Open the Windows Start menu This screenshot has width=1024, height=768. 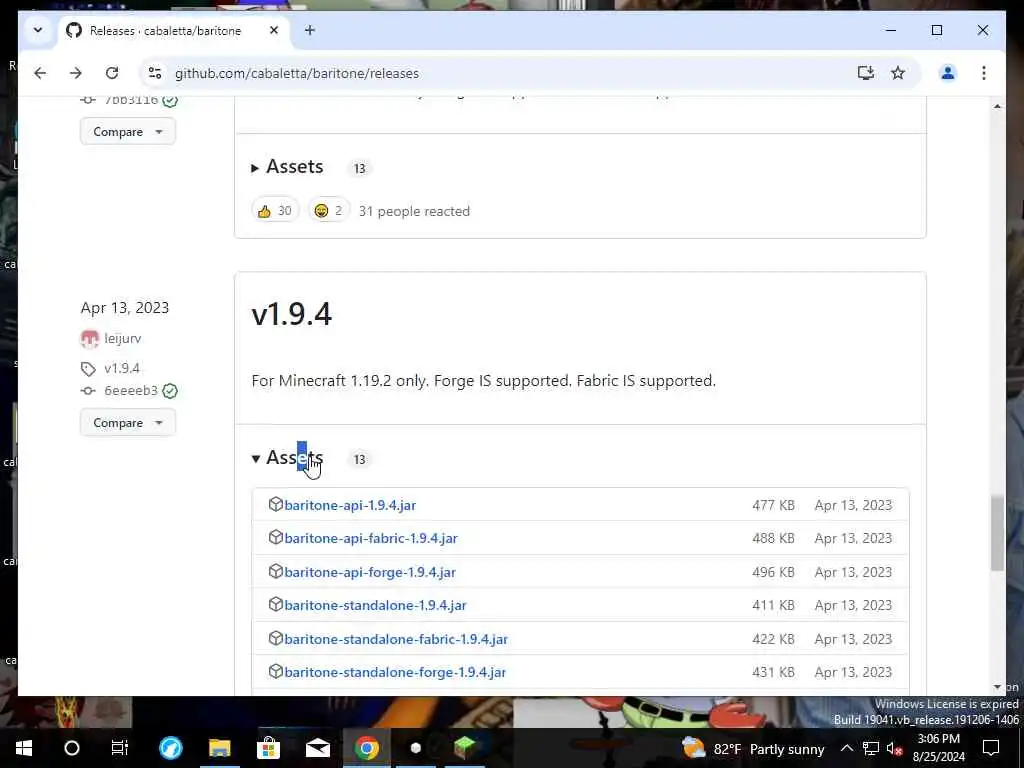(x=24, y=748)
